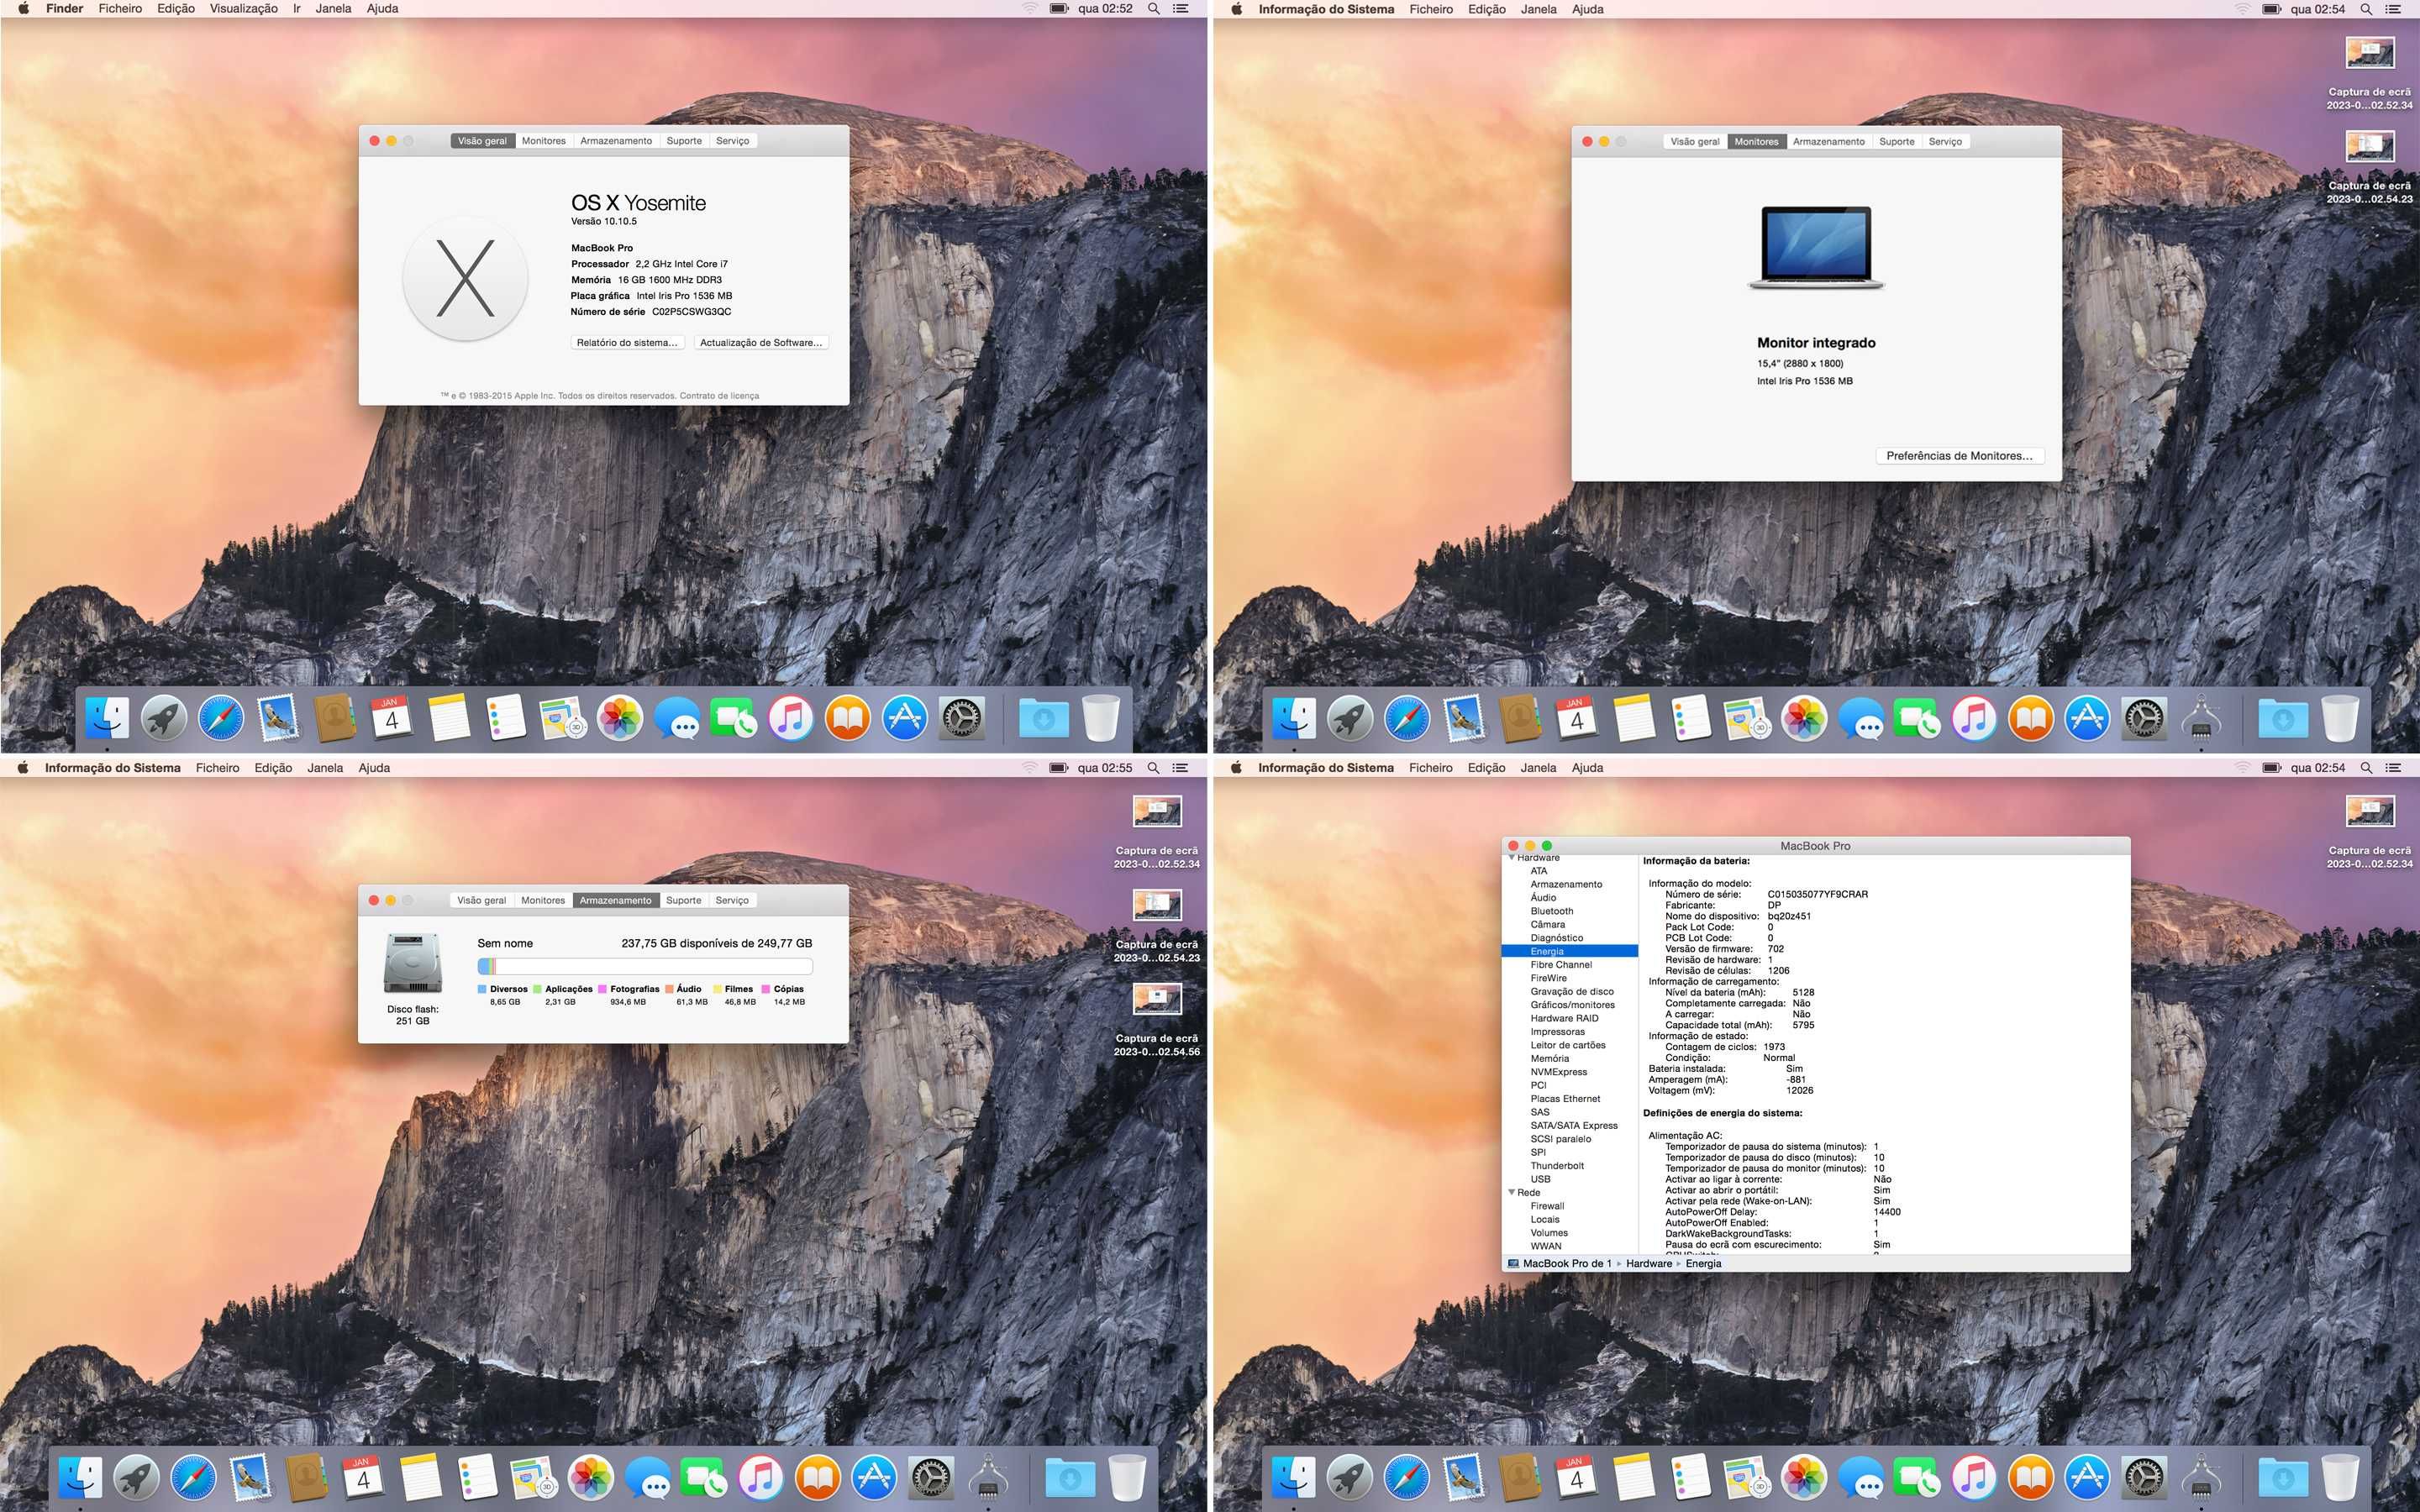Select USB in the hardware sidebar
This screenshot has width=2420, height=1512.
(x=1540, y=1179)
